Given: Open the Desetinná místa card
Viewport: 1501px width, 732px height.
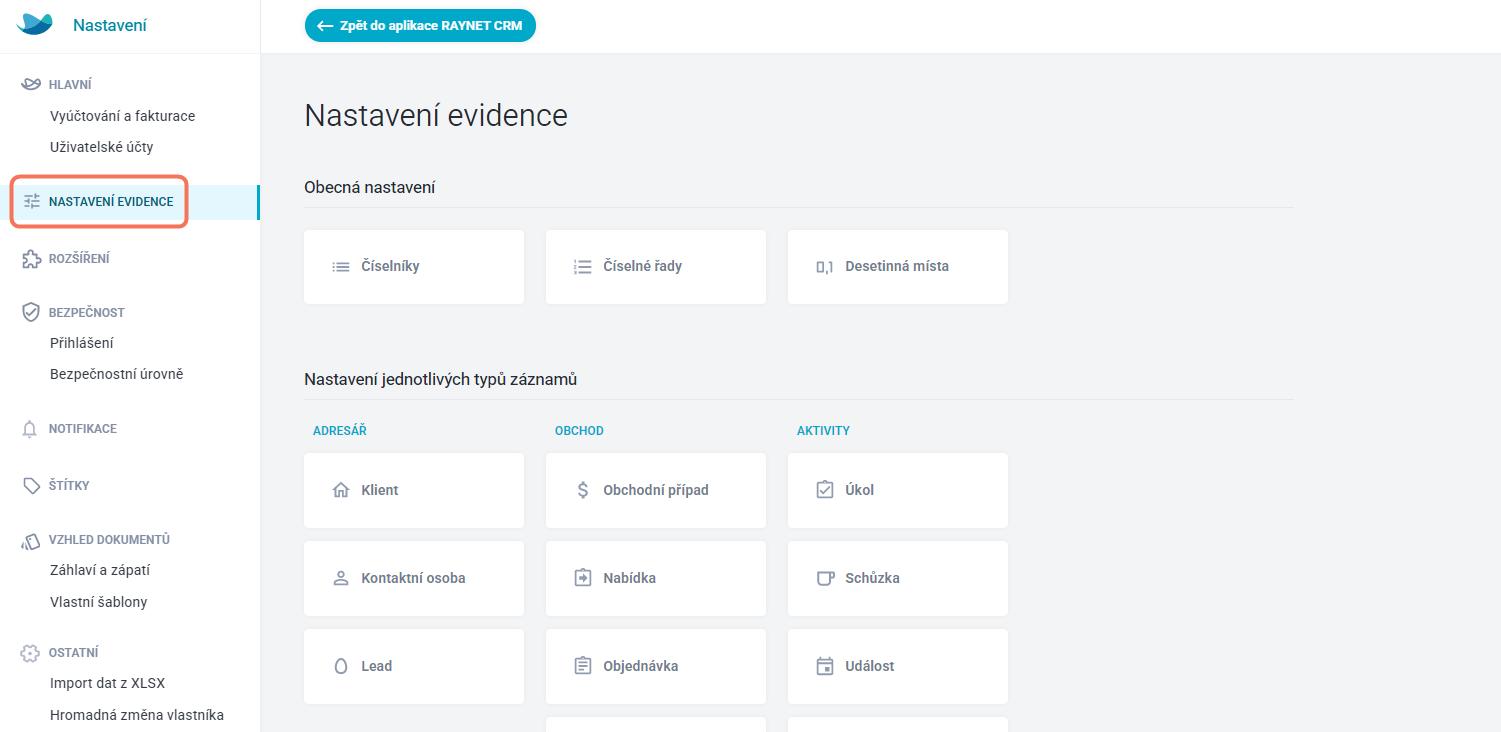Looking at the screenshot, I should [898, 267].
